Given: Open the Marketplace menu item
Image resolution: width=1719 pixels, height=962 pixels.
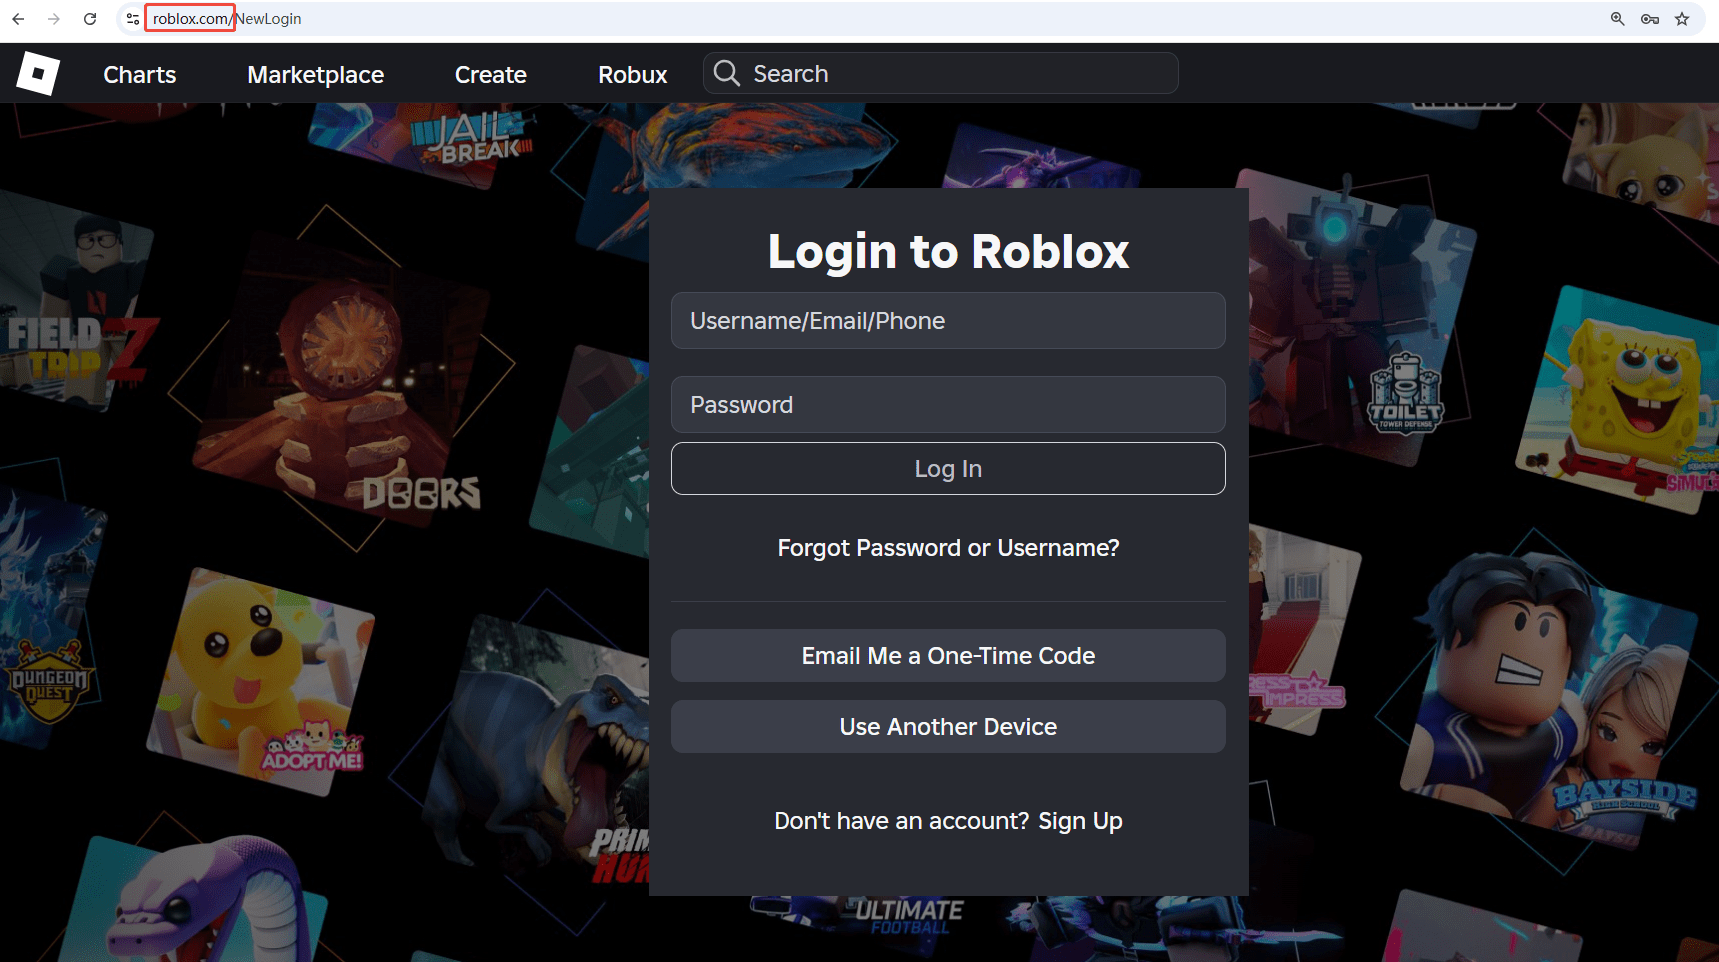Looking at the screenshot, I should tap(316, 75).
